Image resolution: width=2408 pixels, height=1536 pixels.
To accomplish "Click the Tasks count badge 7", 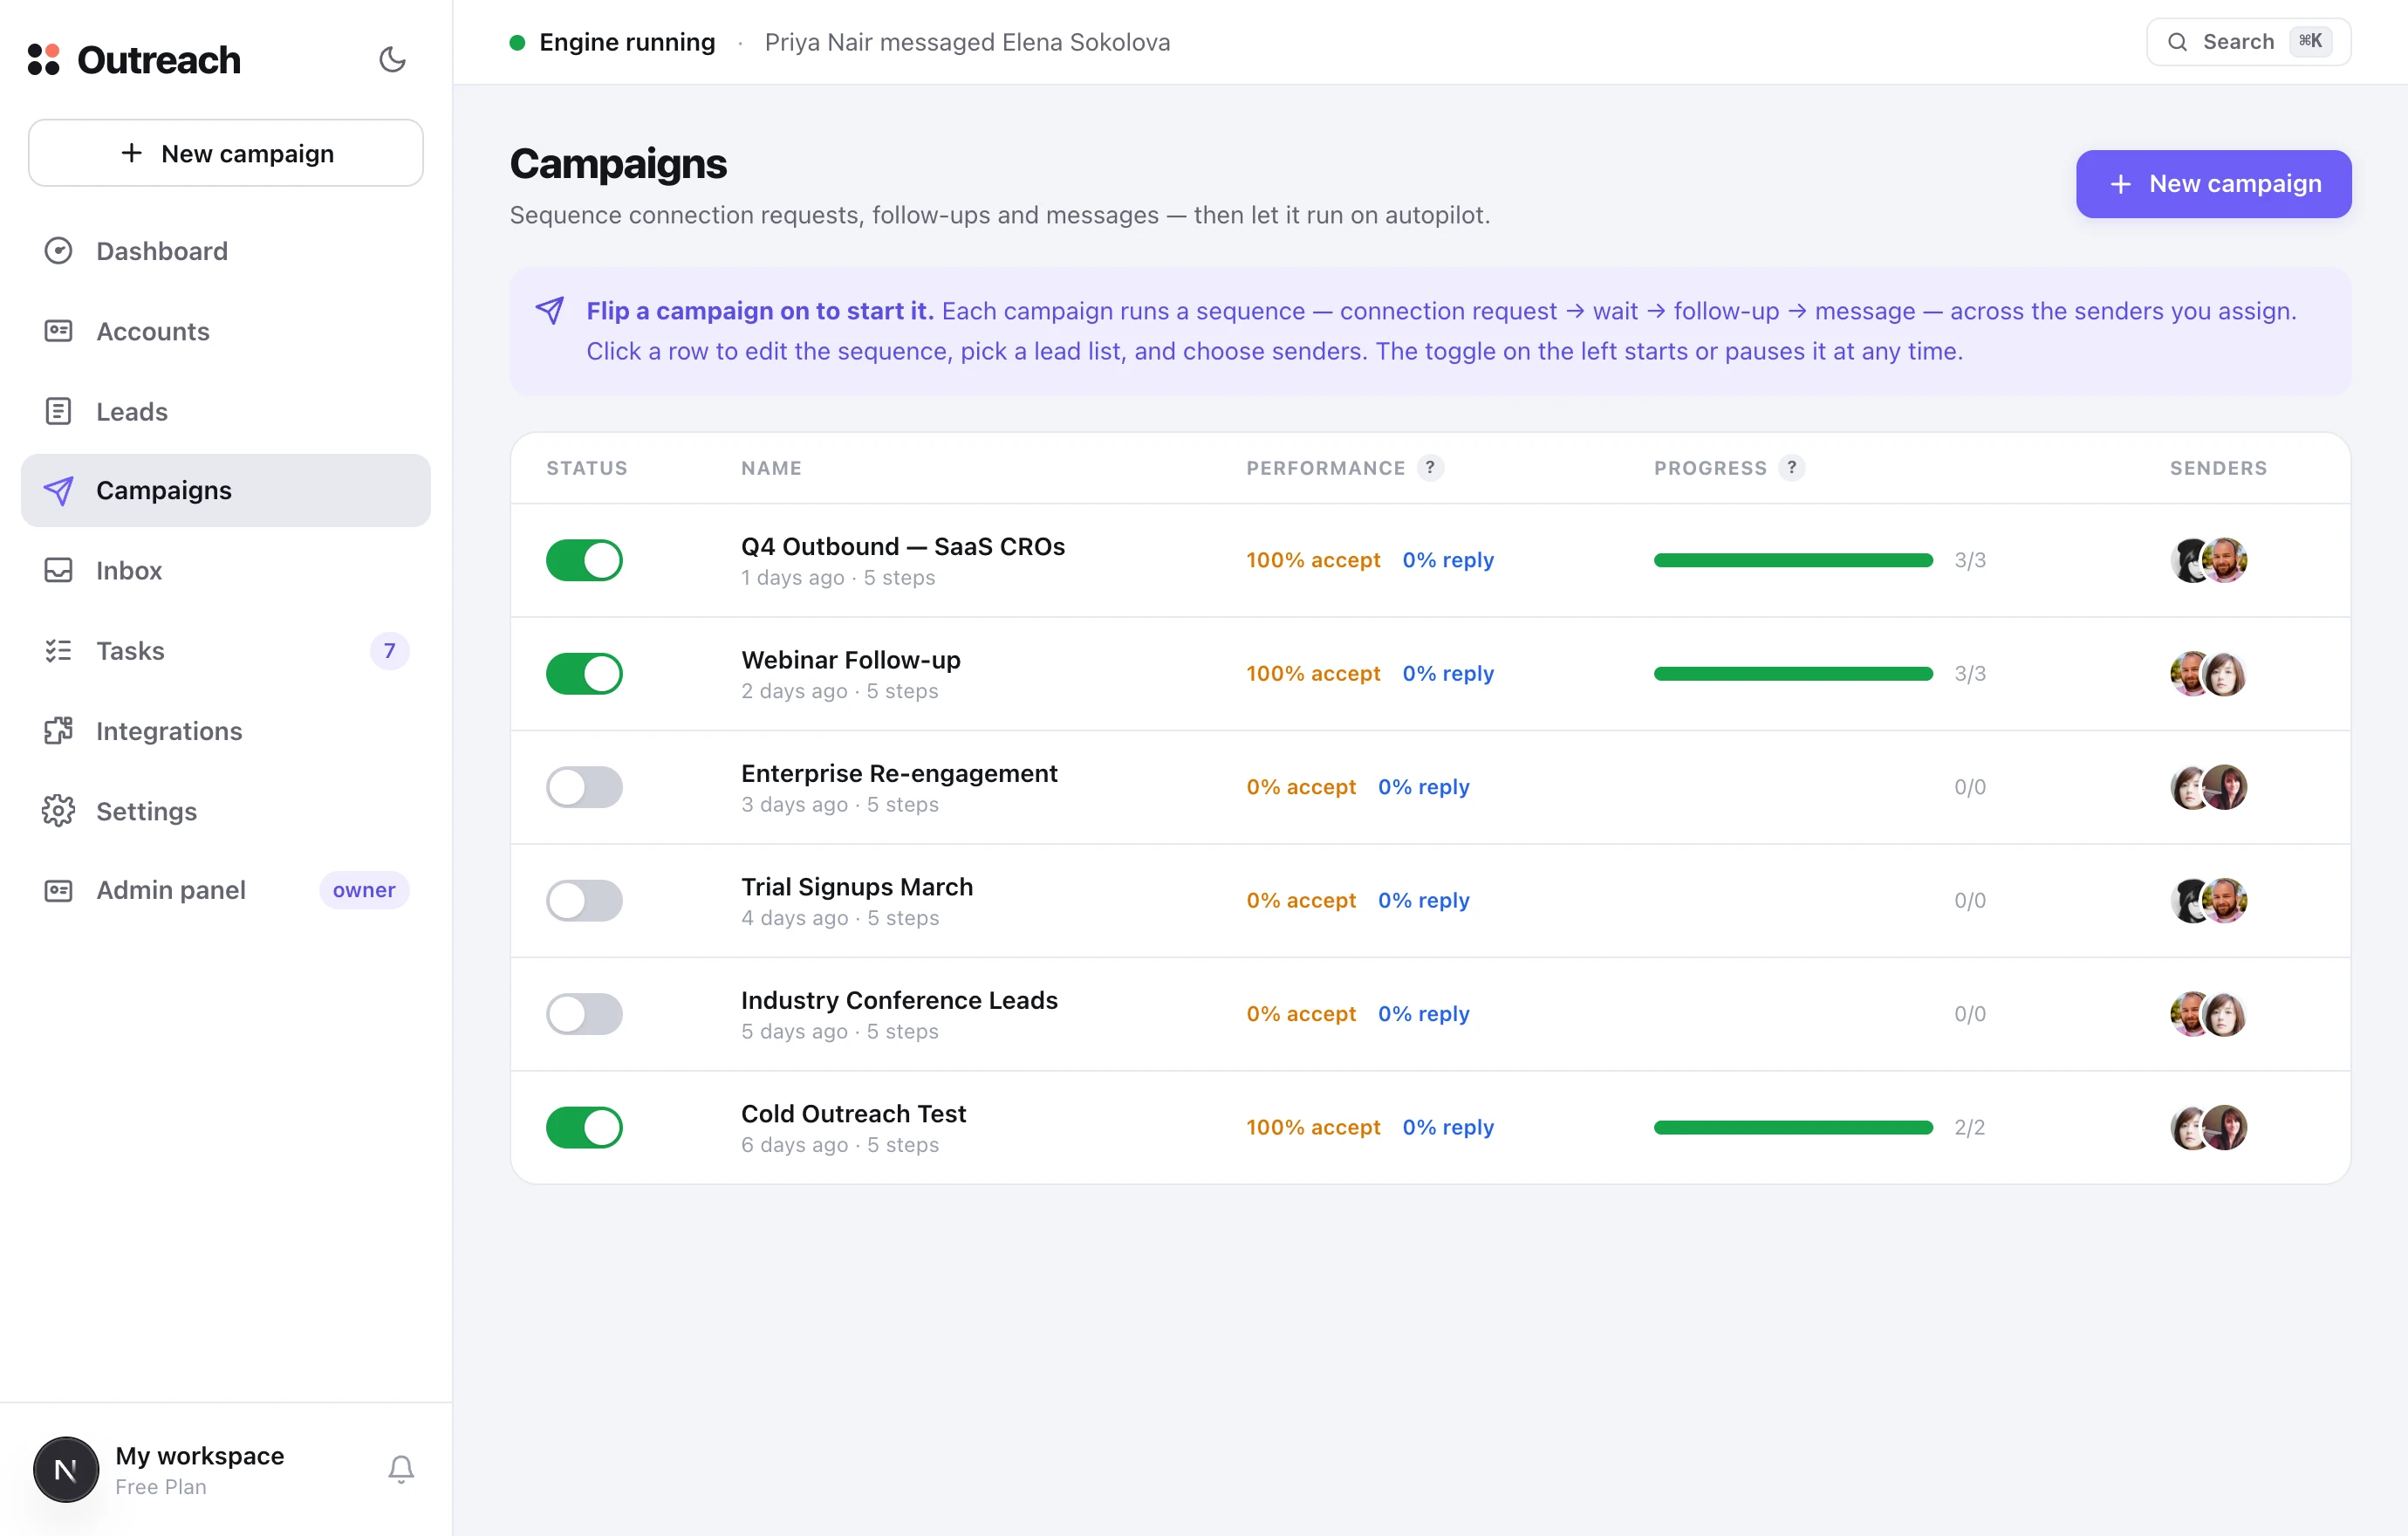I will pyautogui.click(x=389, y=651).
